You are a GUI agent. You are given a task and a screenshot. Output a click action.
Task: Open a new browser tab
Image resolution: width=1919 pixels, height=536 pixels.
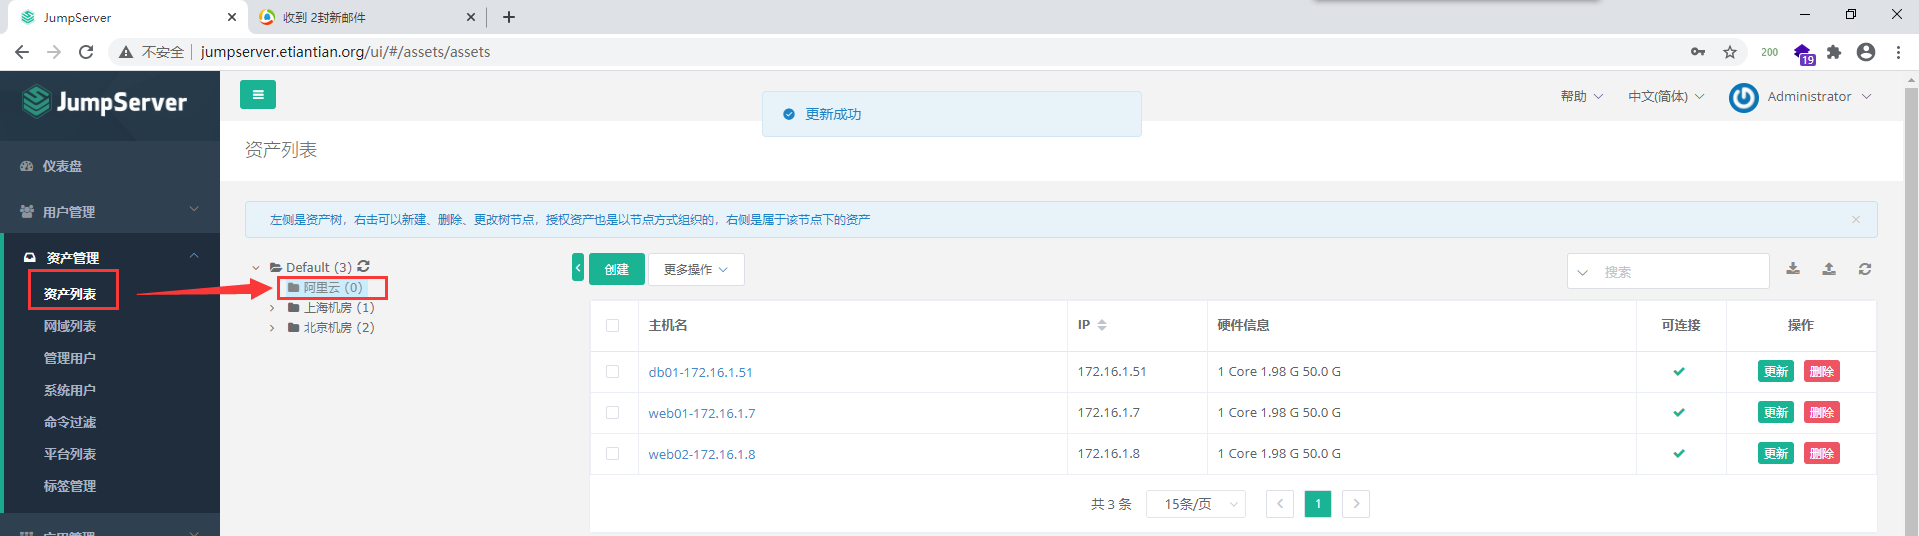(x=509, y=17)
